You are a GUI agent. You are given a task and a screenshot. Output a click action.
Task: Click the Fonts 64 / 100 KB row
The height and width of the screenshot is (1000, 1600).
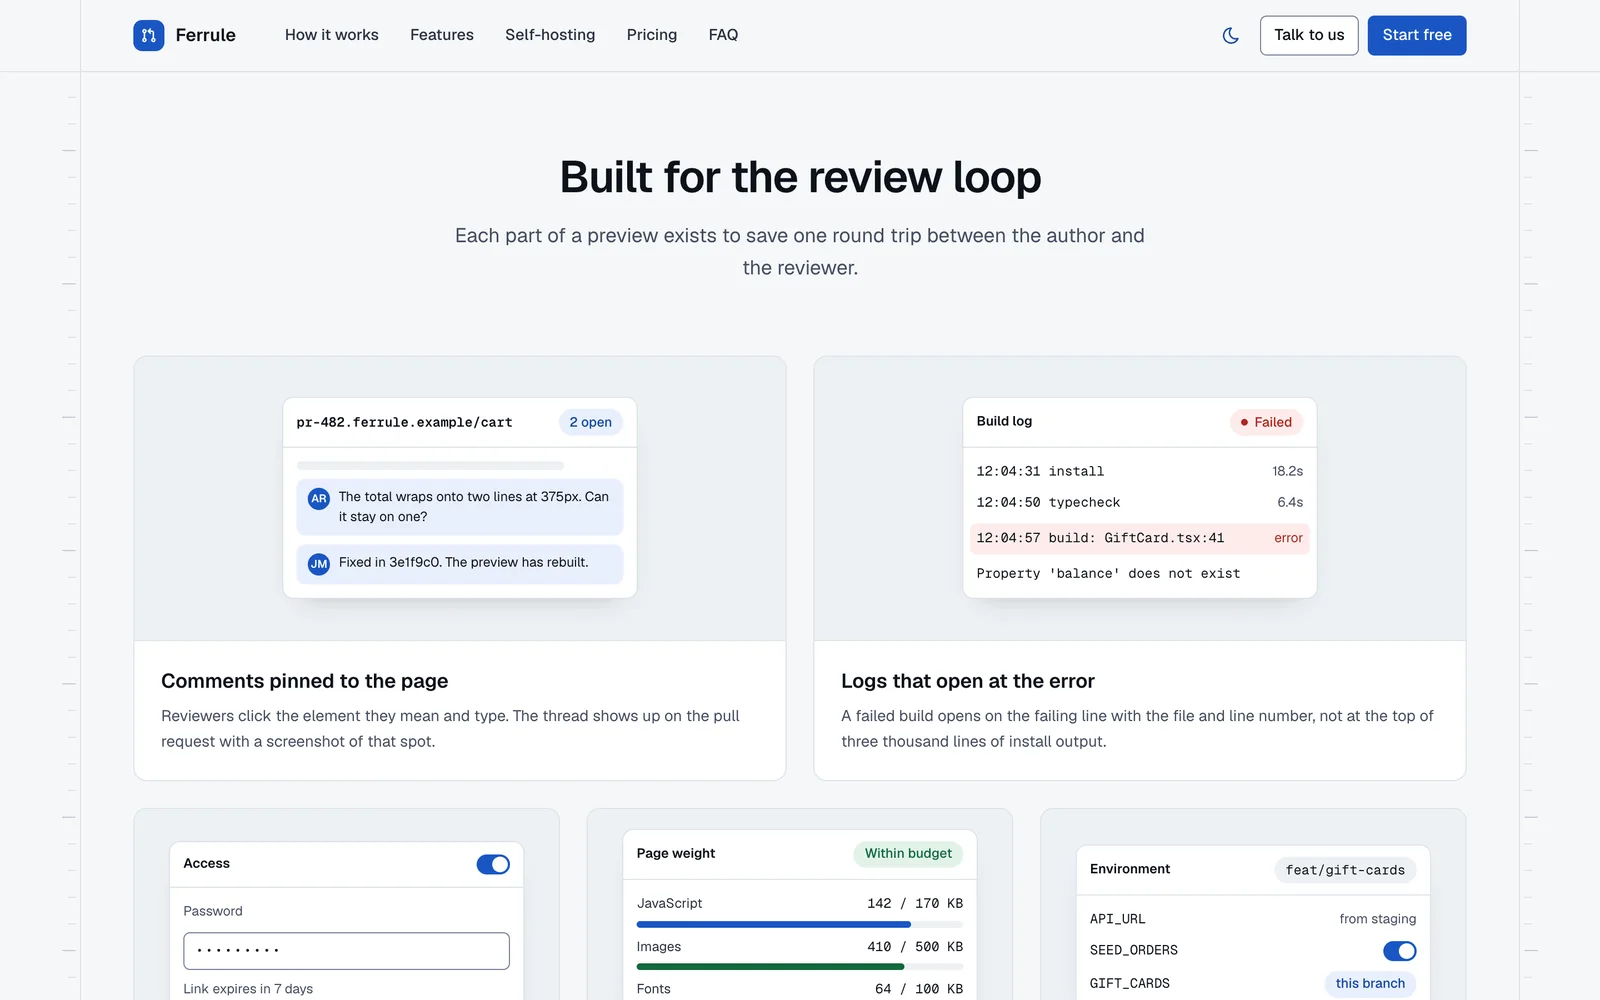pos(800,989)
